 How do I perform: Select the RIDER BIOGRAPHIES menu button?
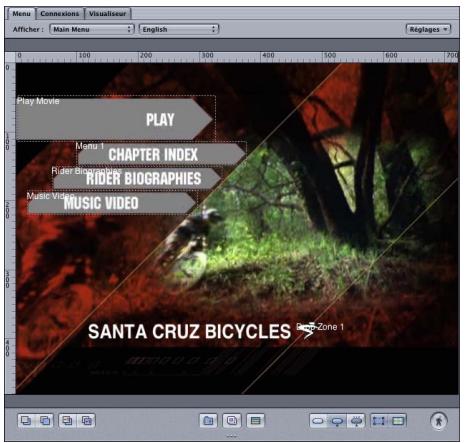[x=137, y=179]
